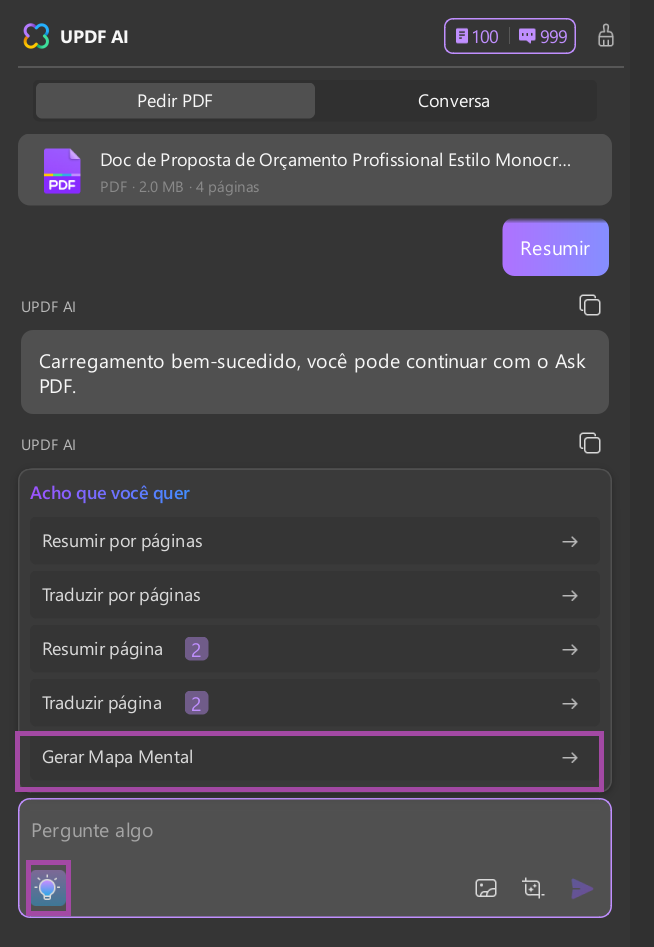
Task: Click the UPDF AI logo
Action: (36, 36)
